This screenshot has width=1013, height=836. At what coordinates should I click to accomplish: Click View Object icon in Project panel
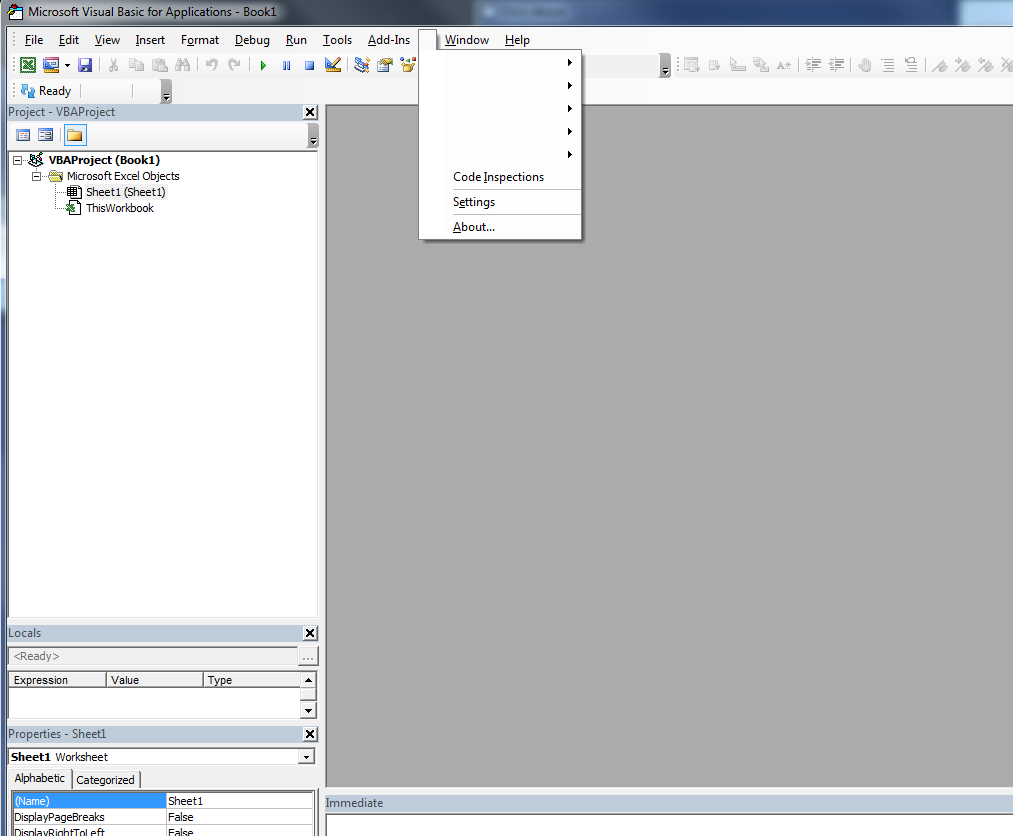[45, 135]
